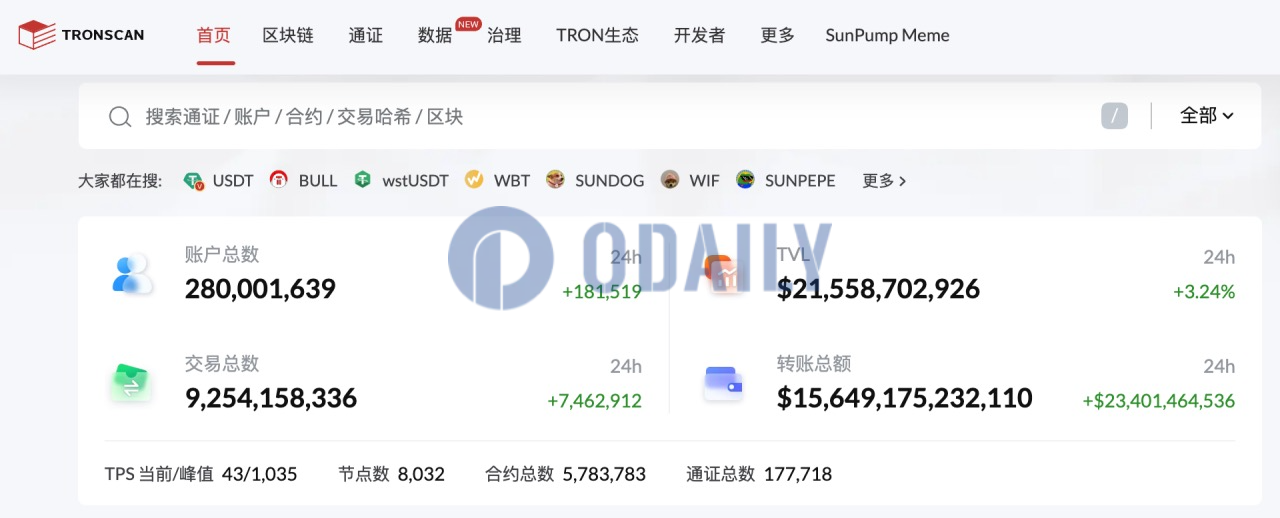Click the WIF trending search link
Screen dimensions: 1280x518
click(x=704, y=181)
